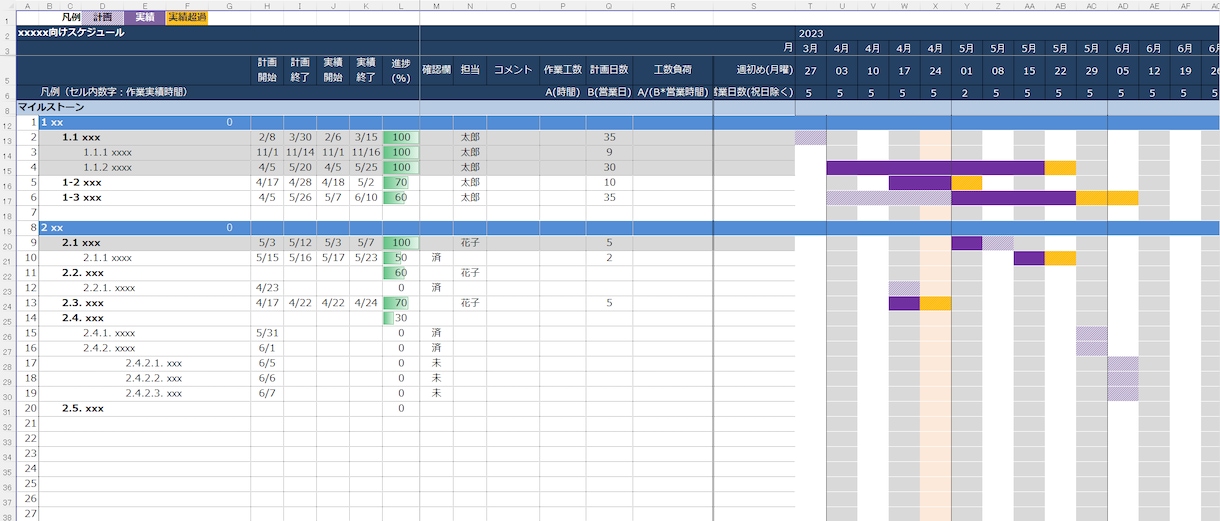Select the task cell '1-3 xxx'
This screenshot has width=1220, height=521.
point(82,197)
